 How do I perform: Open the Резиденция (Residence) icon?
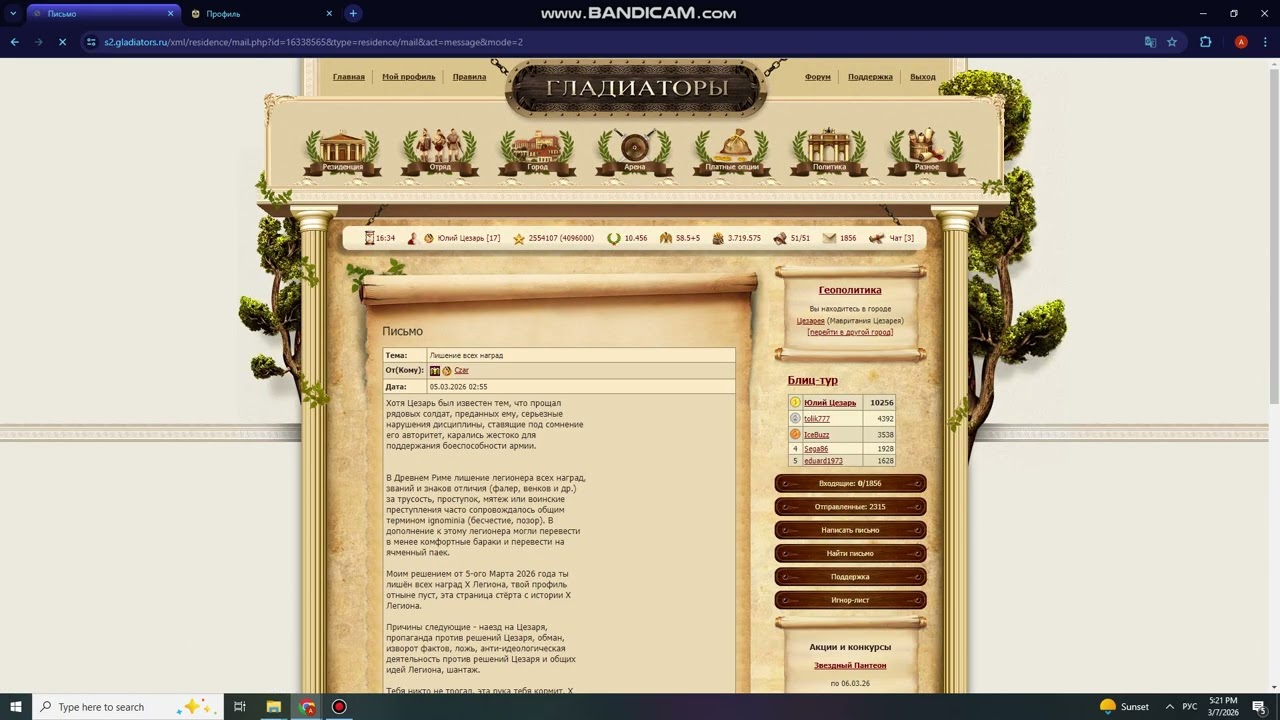[x=342, y=152]
